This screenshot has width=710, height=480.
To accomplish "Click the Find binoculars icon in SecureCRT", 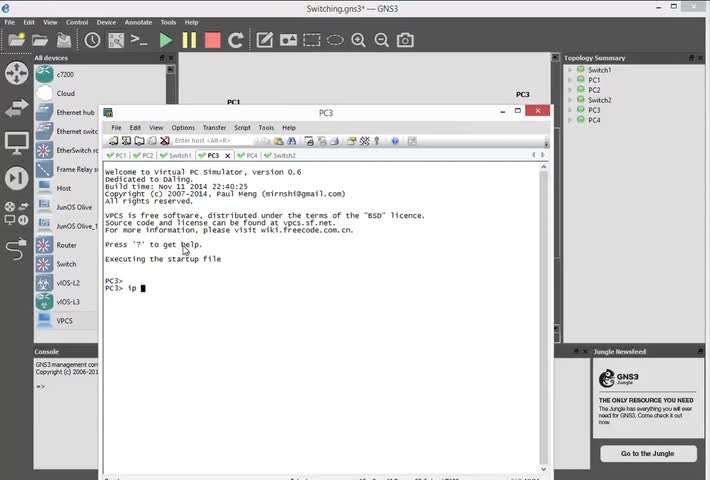I will (292, 141).
